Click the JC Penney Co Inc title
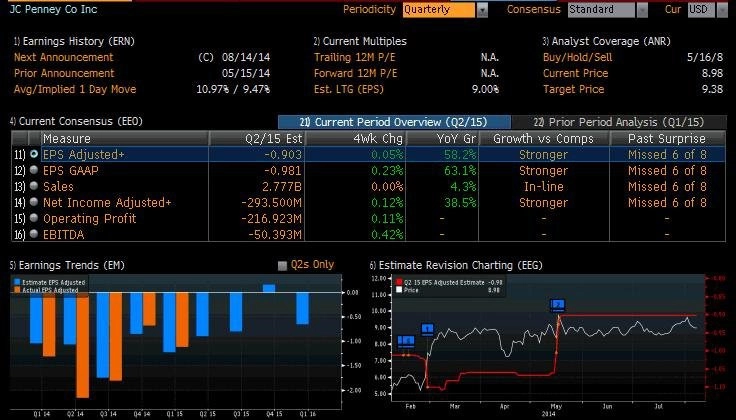The width and height of the screenshot is (736, 420). pos(53,9)
